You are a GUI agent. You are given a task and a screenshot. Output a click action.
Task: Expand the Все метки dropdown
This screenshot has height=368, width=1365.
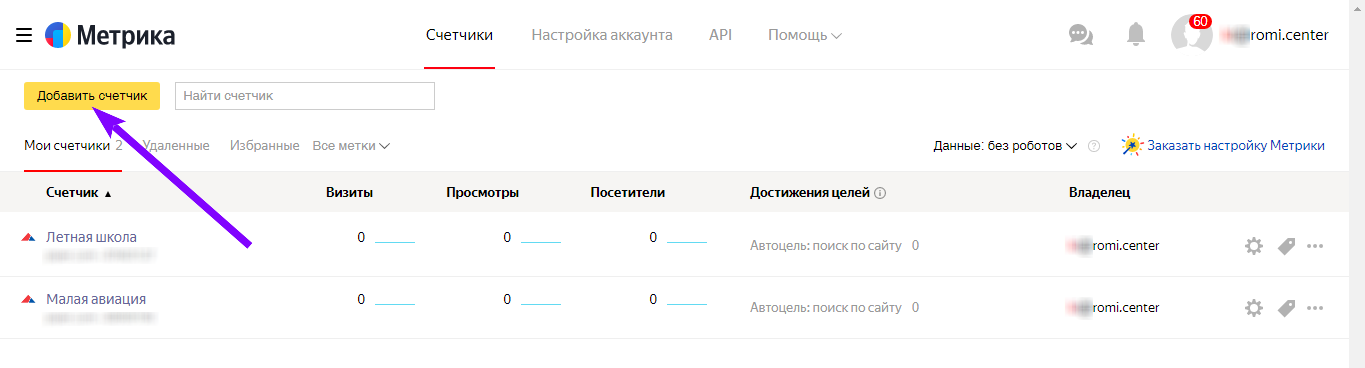coord(351,146)
